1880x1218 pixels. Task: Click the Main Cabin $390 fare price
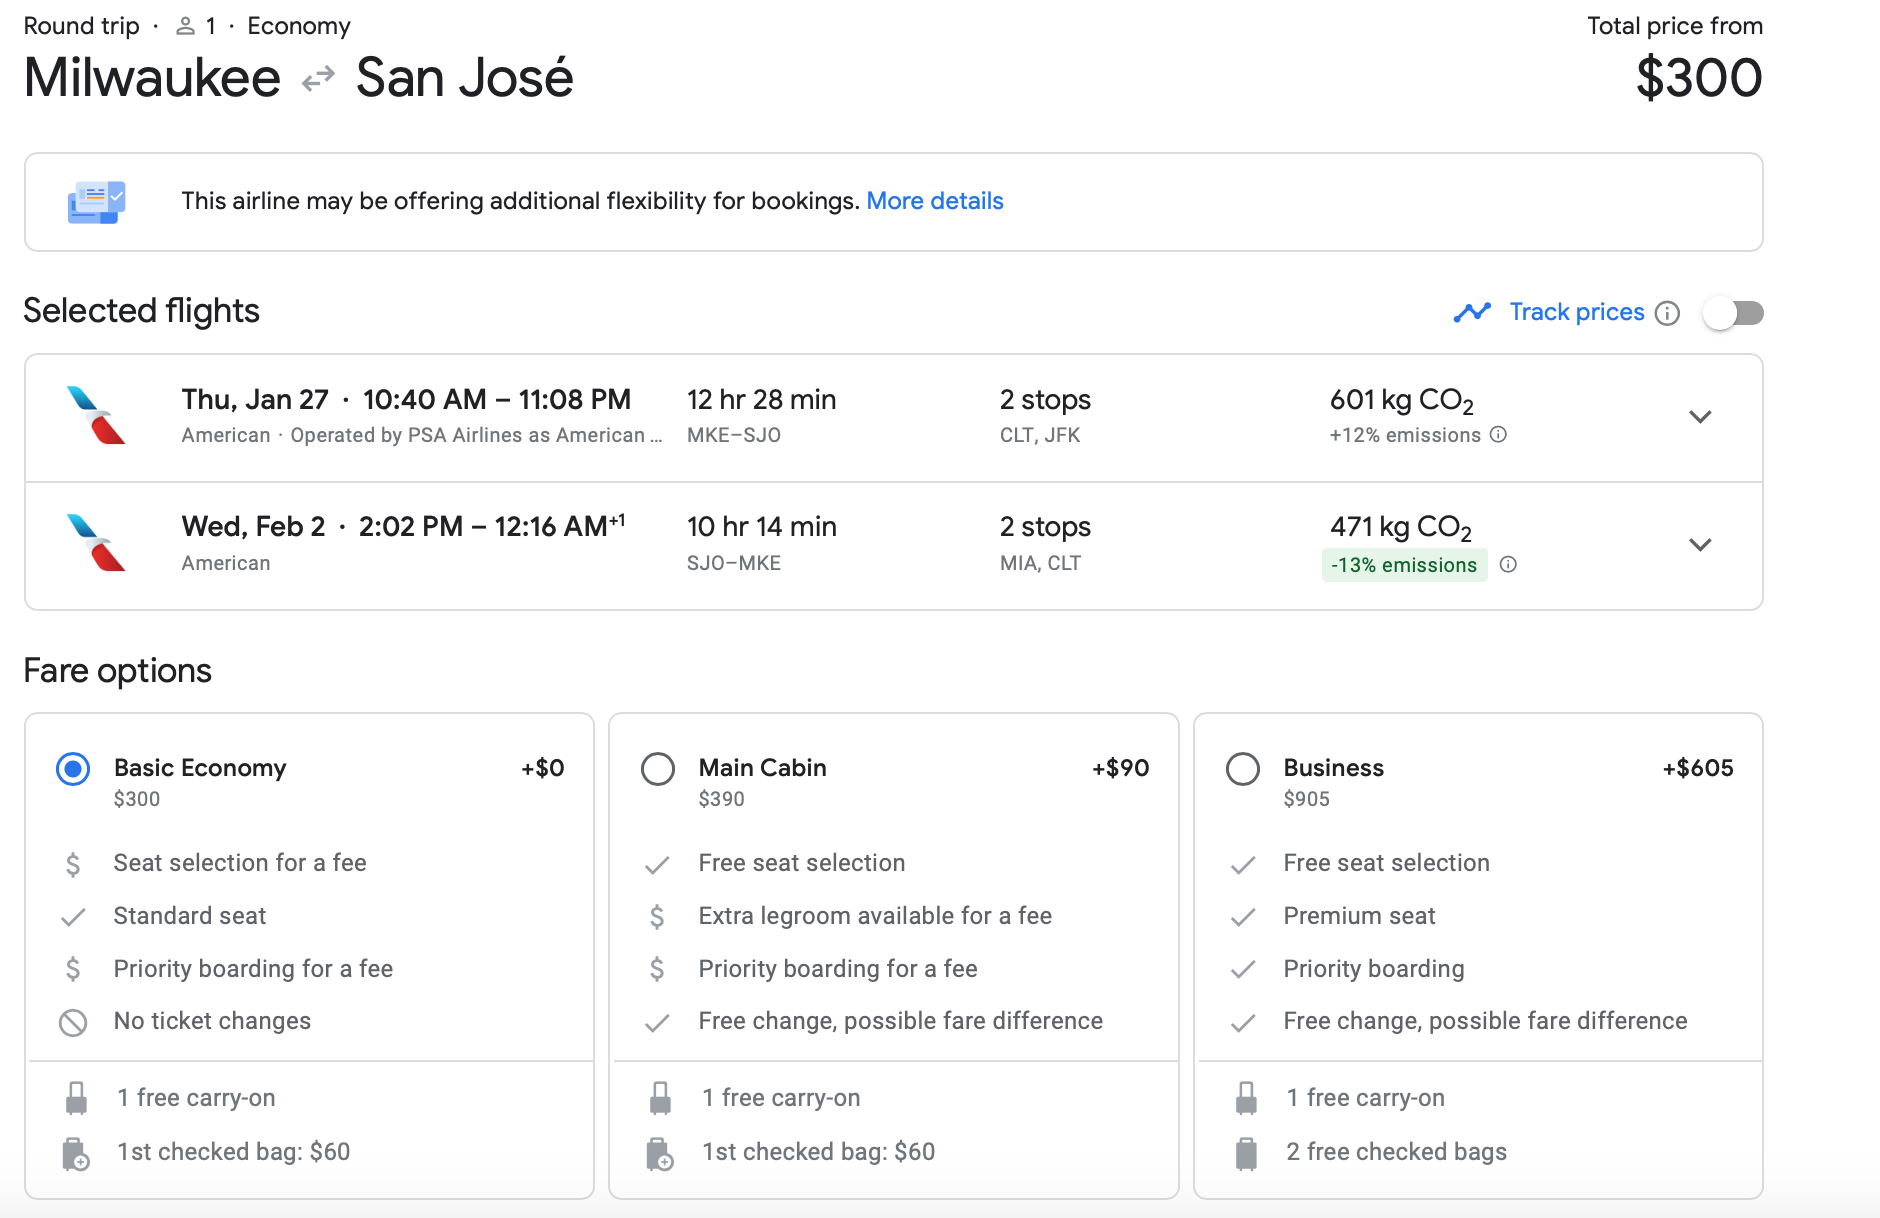[x=722, y=799]
